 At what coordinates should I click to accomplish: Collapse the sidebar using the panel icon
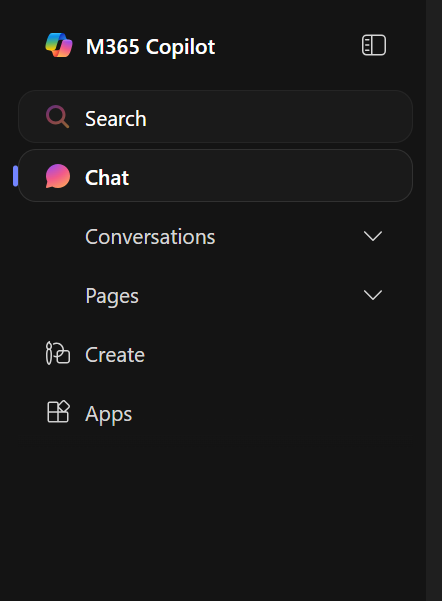[x=374, y=45]
